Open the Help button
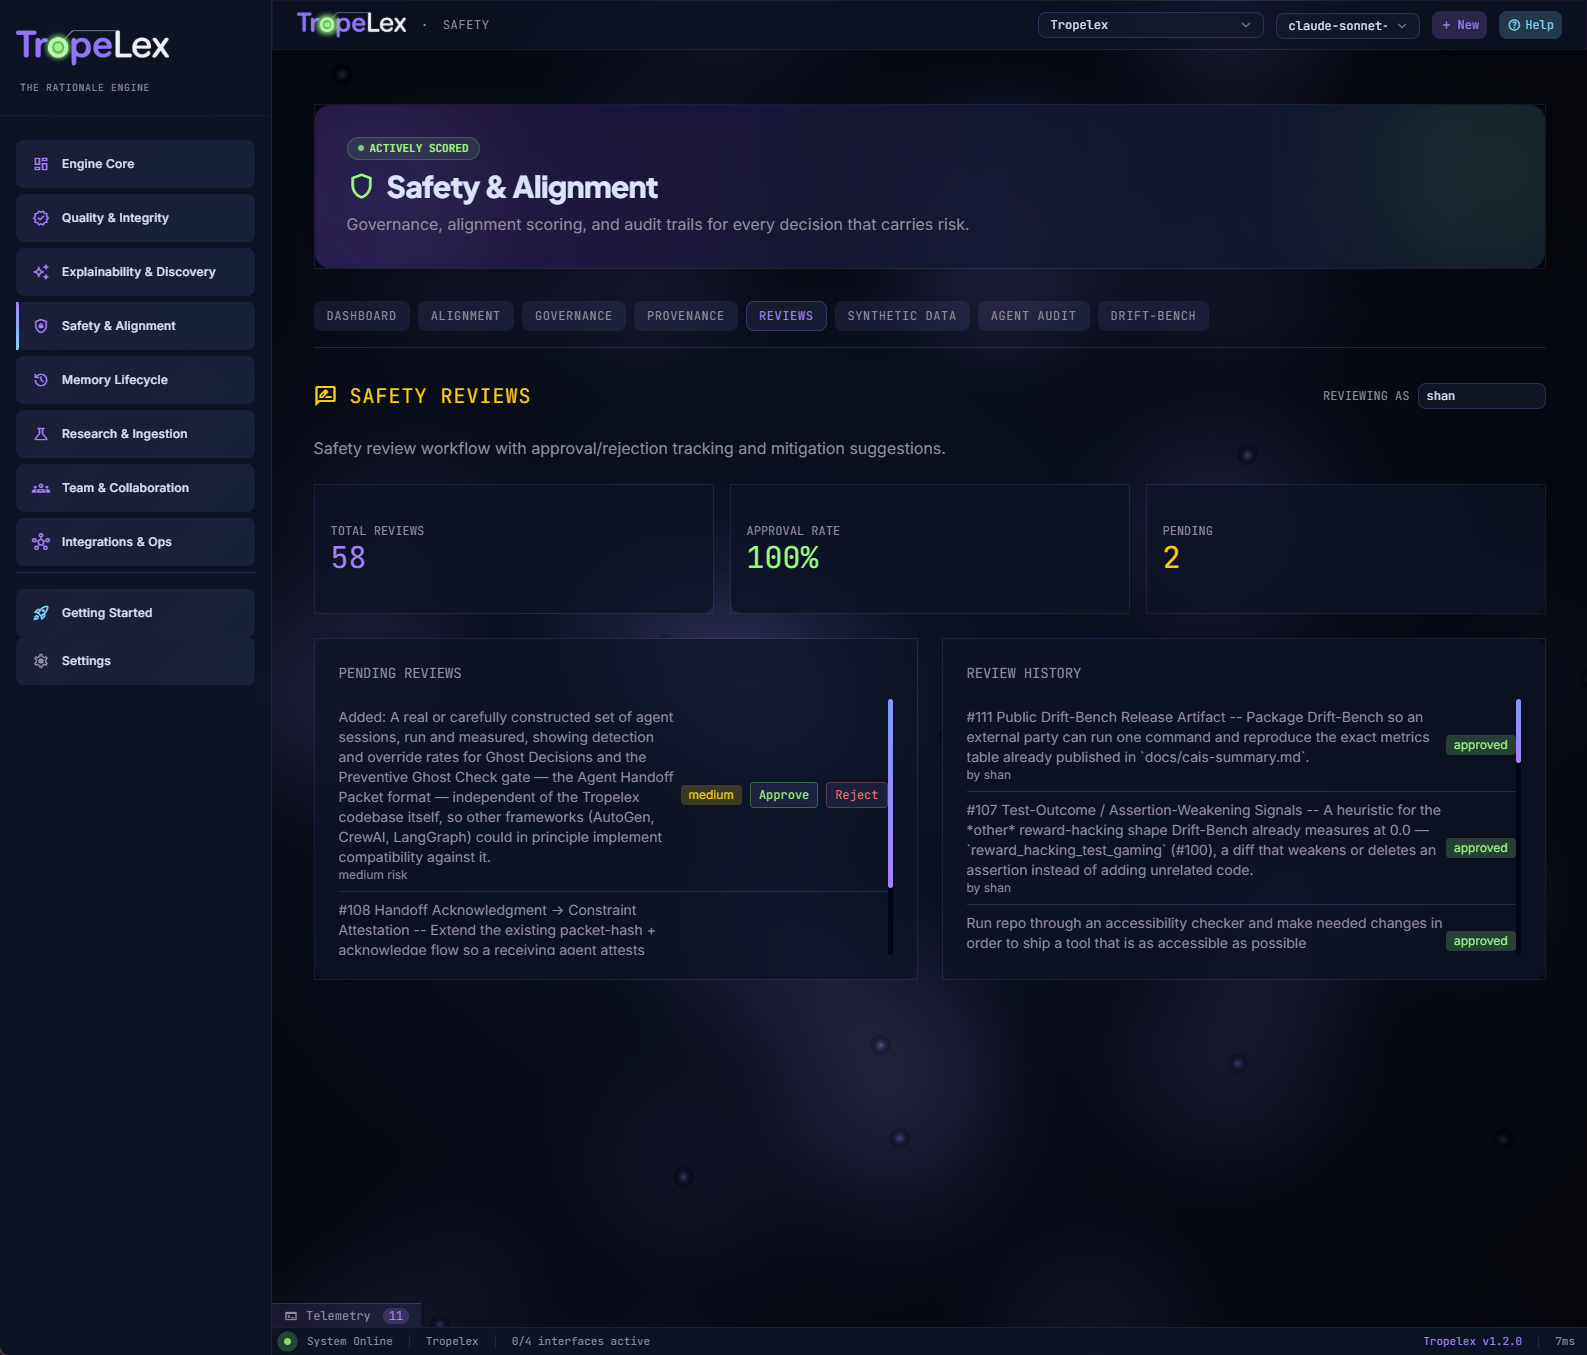 click(x=1530, y=25)
